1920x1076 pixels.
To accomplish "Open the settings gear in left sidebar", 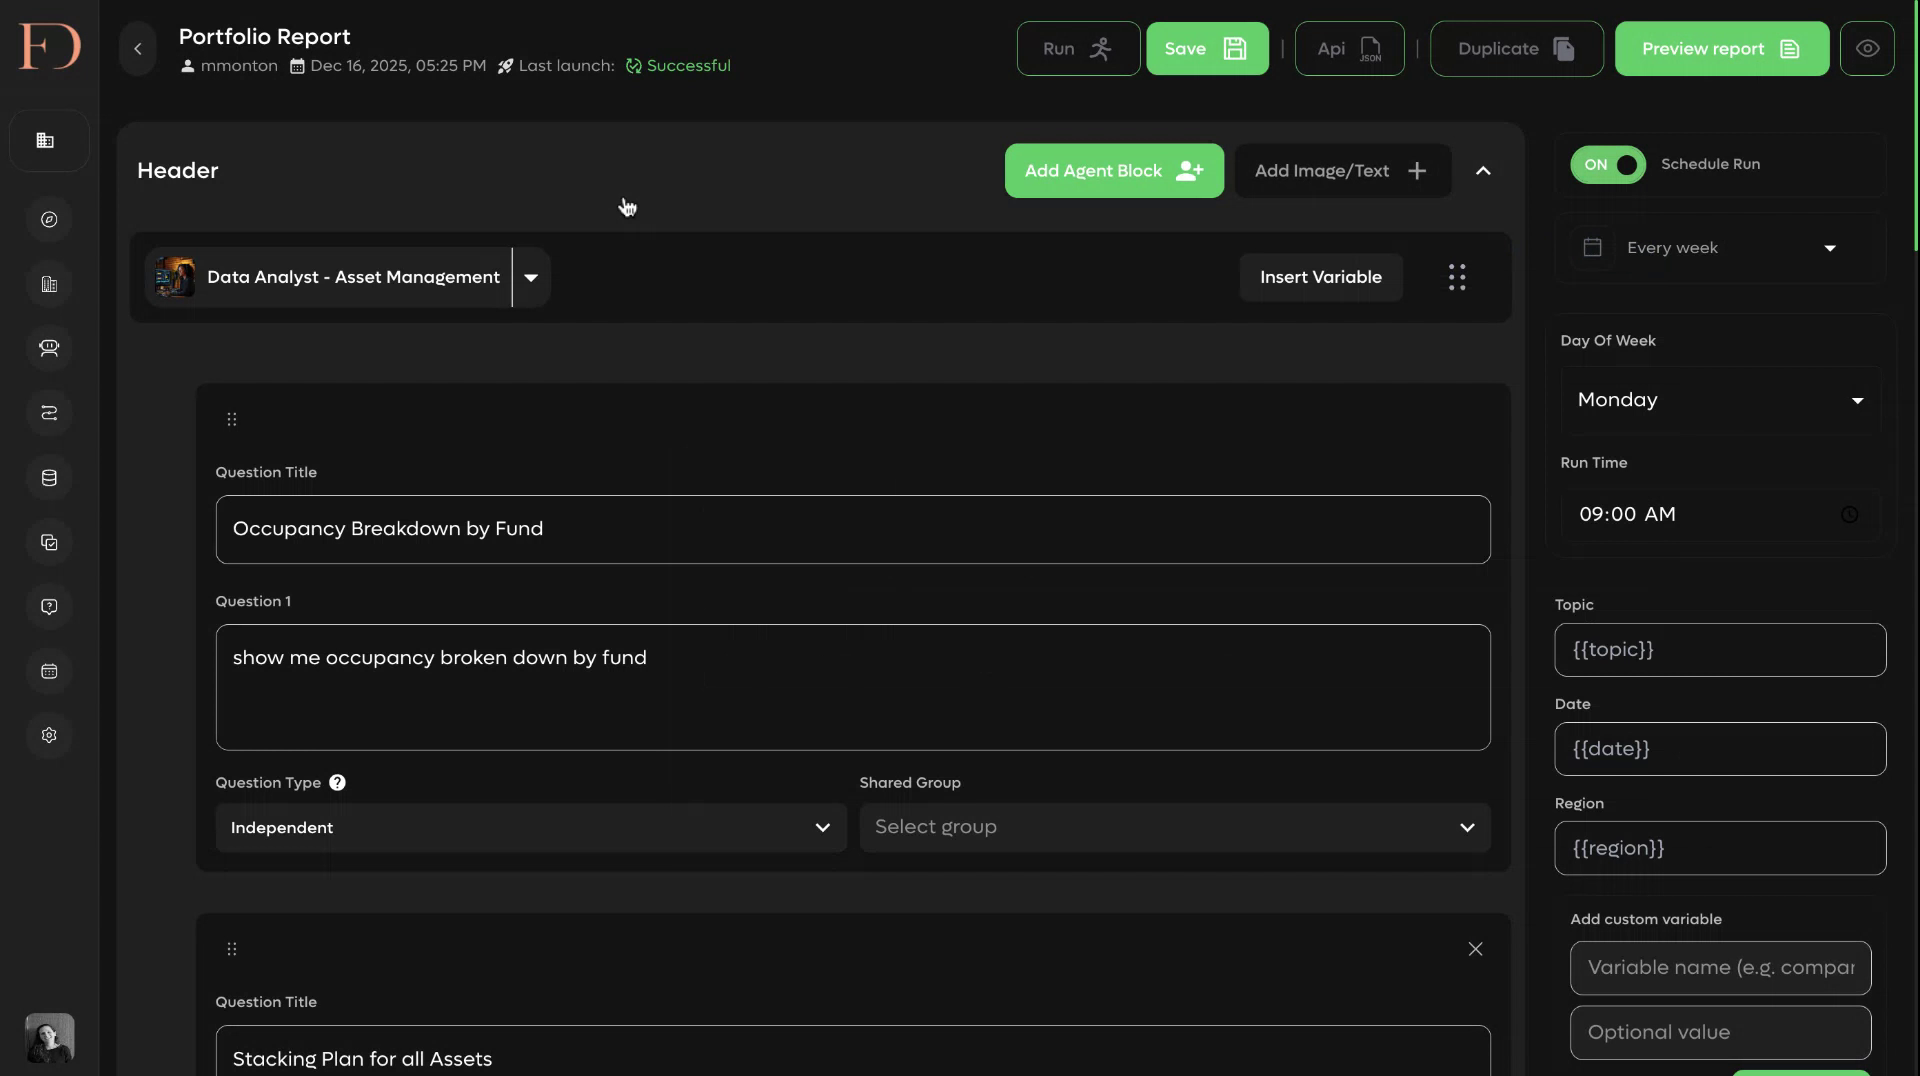I will click(49, 735).
